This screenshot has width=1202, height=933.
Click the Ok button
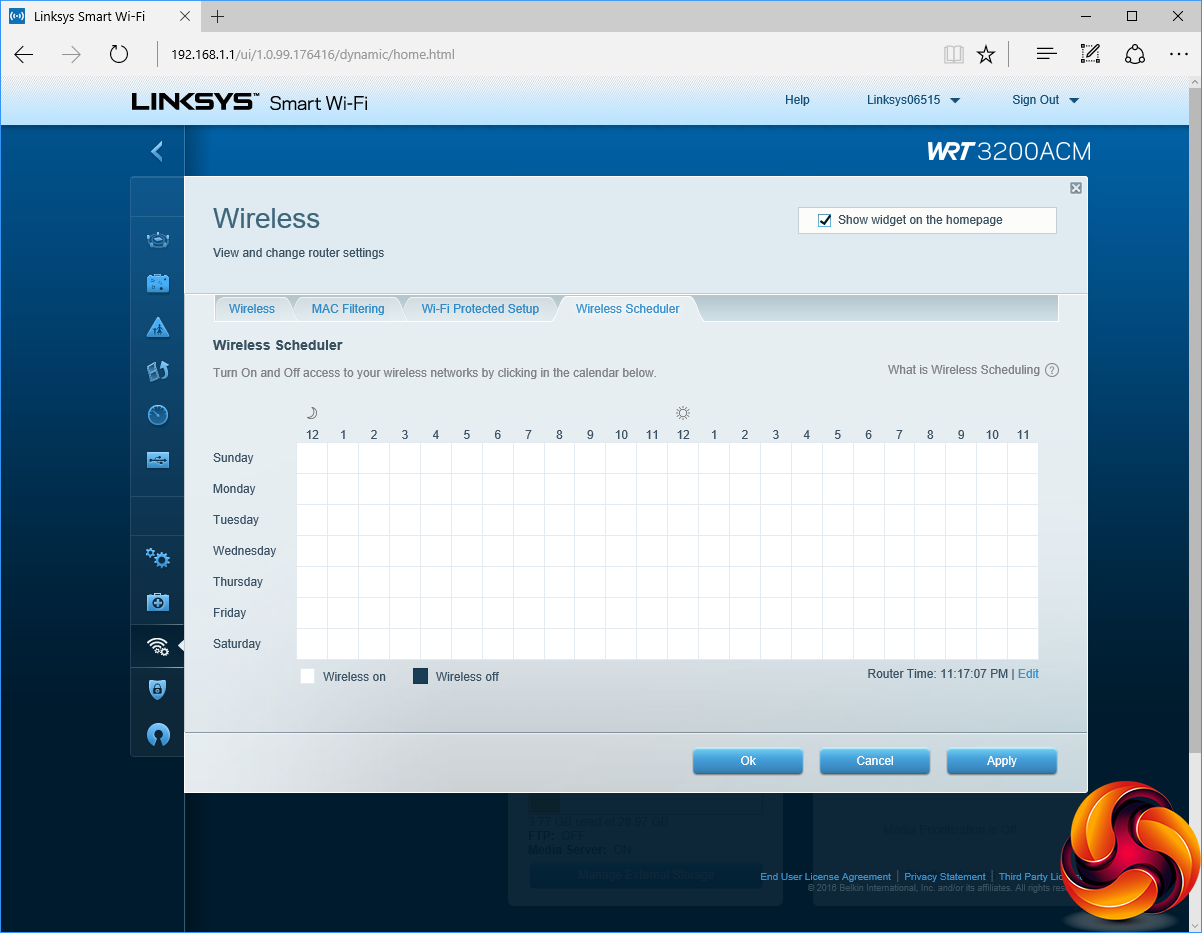pos(748,761)
